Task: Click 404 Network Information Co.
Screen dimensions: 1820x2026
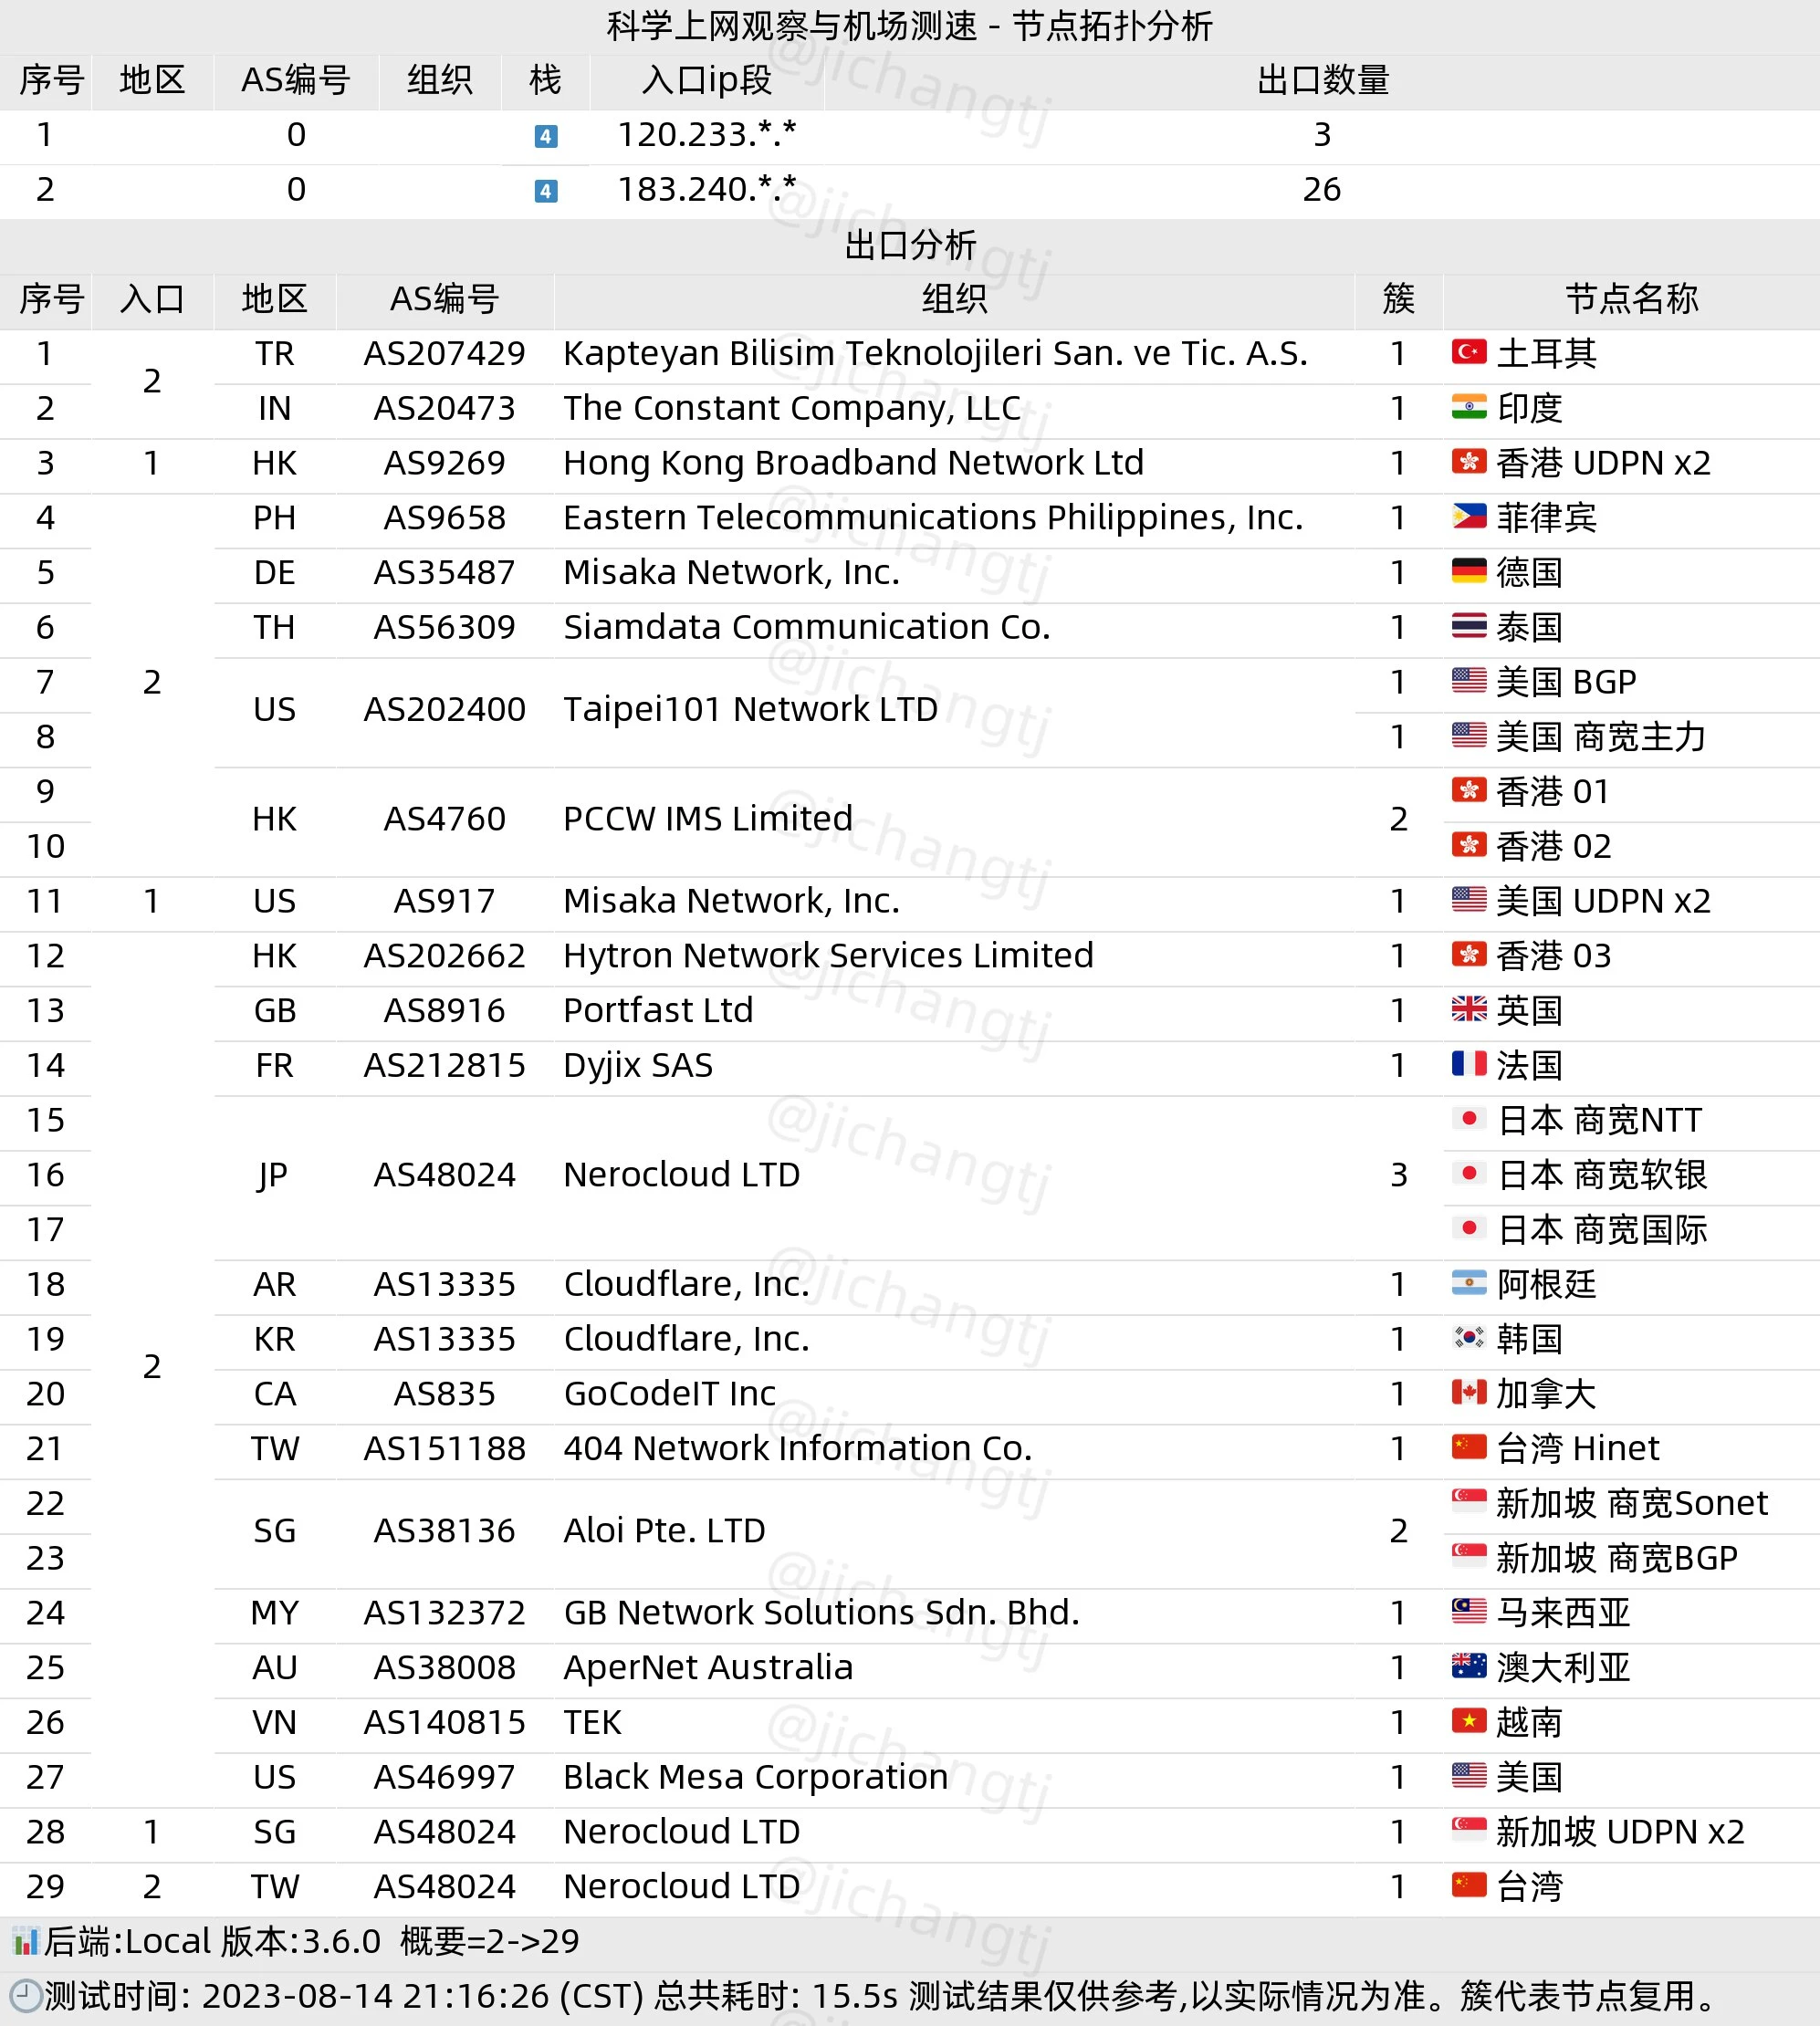Action: click(x=797, y=1448)
